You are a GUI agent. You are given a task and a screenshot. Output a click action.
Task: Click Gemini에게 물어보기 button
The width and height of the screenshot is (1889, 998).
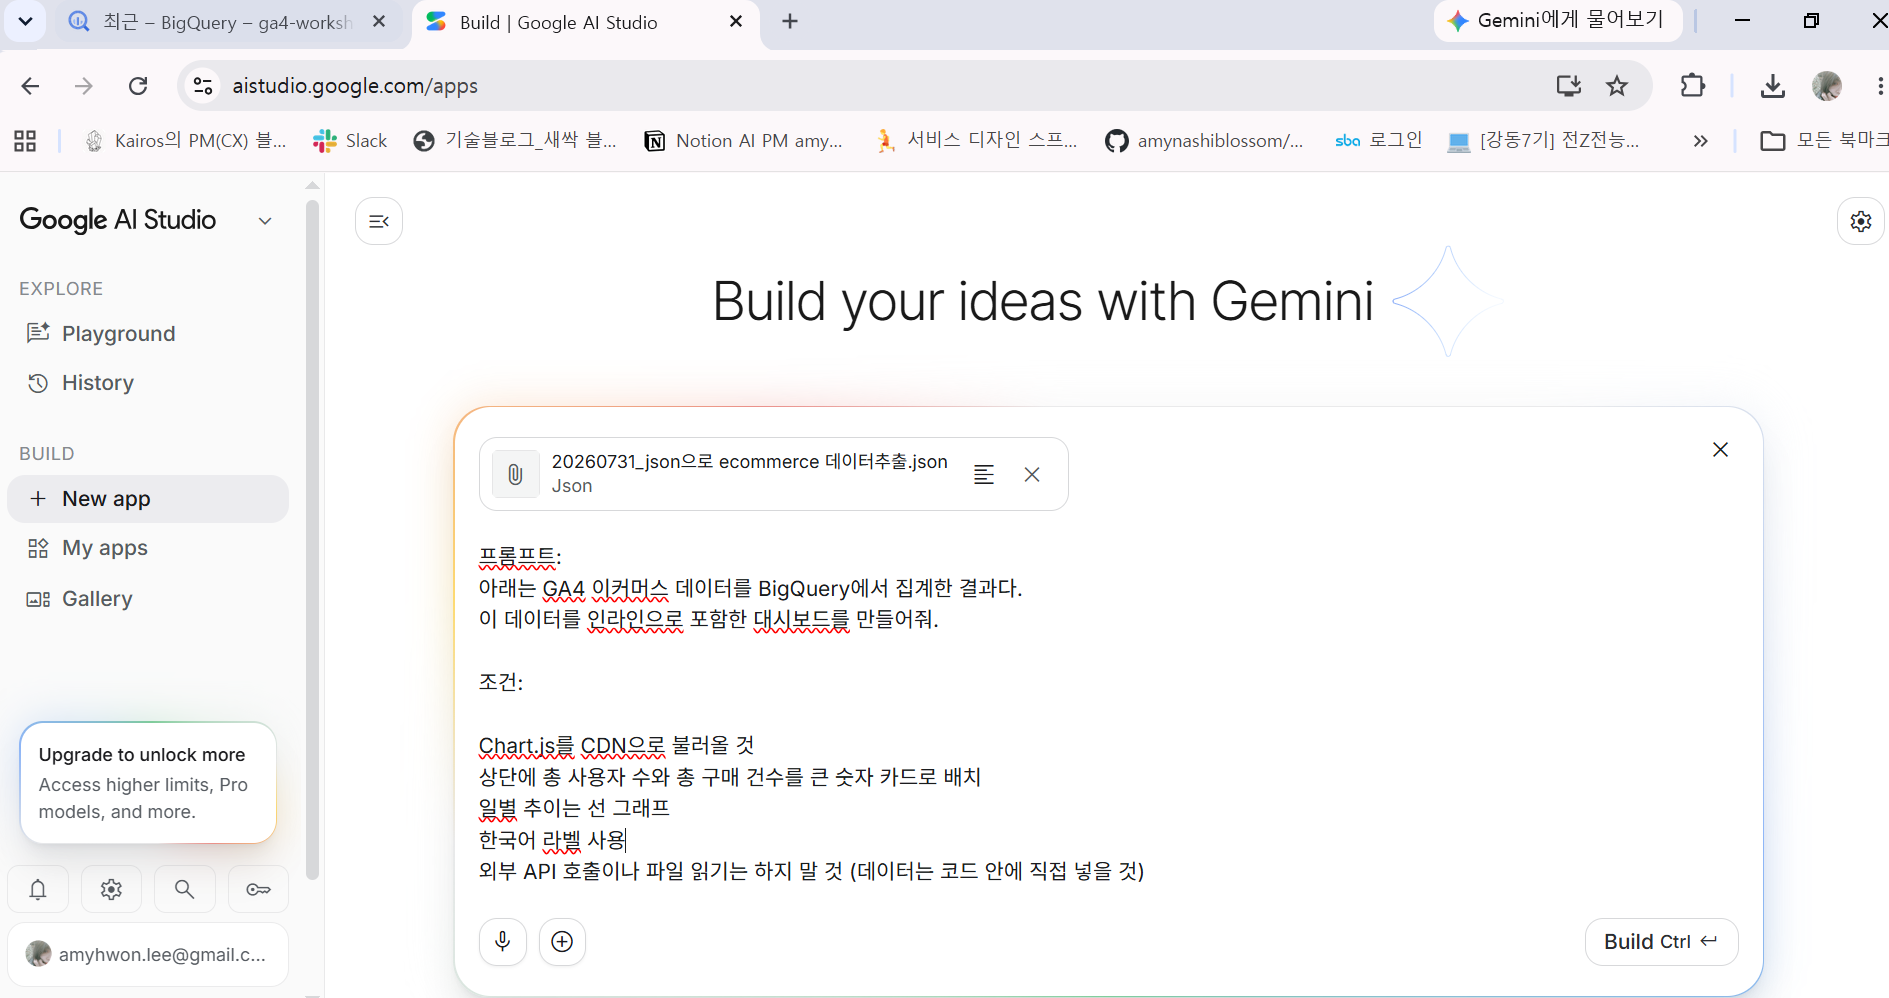point(1559,21)
